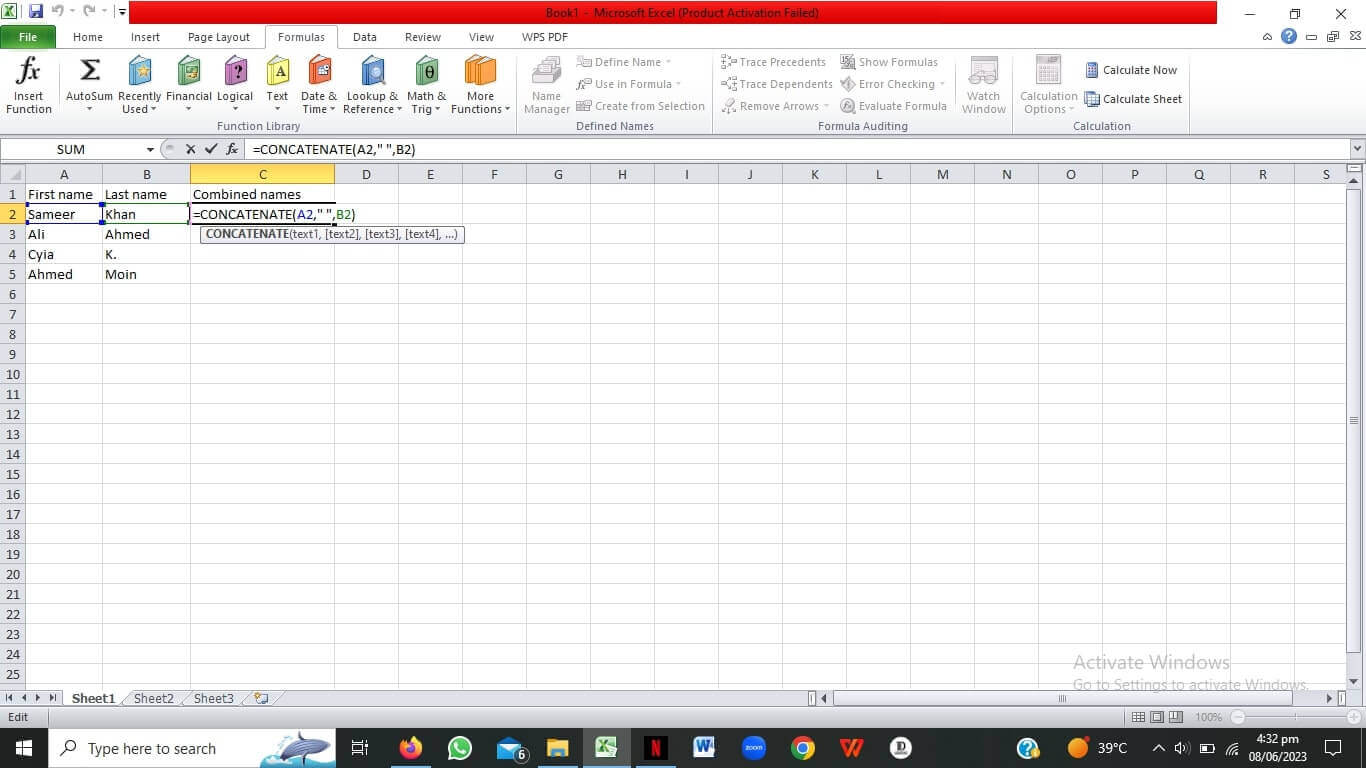This screenshot has height=768, width=1366.
Task: Expand the formula bar chevron
Action: pyautogui.click(x=1356, y=149)
